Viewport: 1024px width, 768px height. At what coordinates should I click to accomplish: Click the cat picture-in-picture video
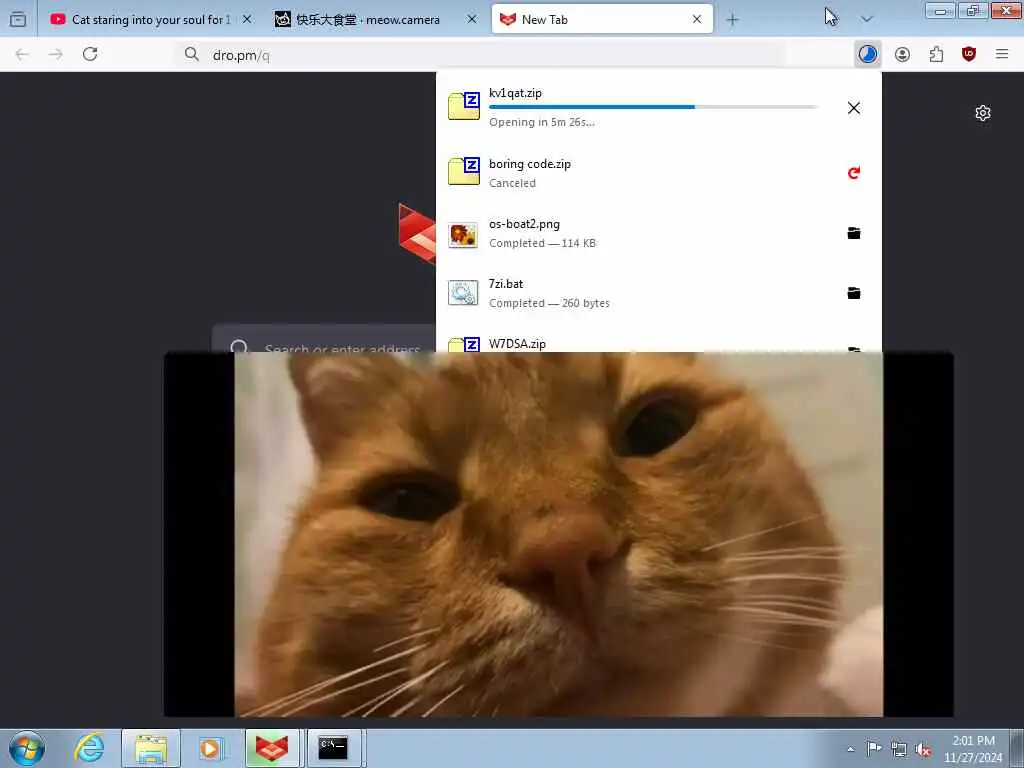pos(558,534)
